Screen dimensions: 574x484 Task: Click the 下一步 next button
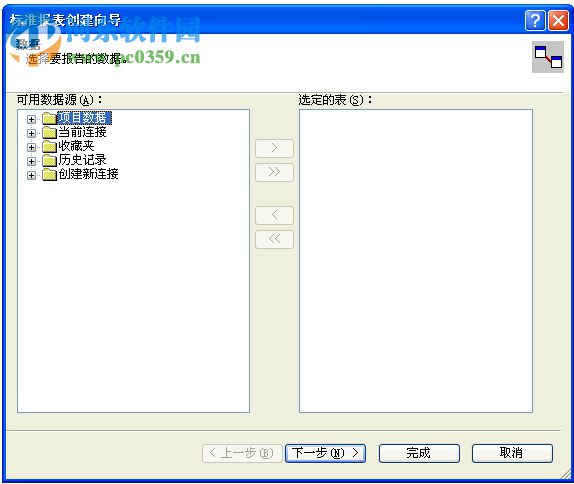[325, 453]
